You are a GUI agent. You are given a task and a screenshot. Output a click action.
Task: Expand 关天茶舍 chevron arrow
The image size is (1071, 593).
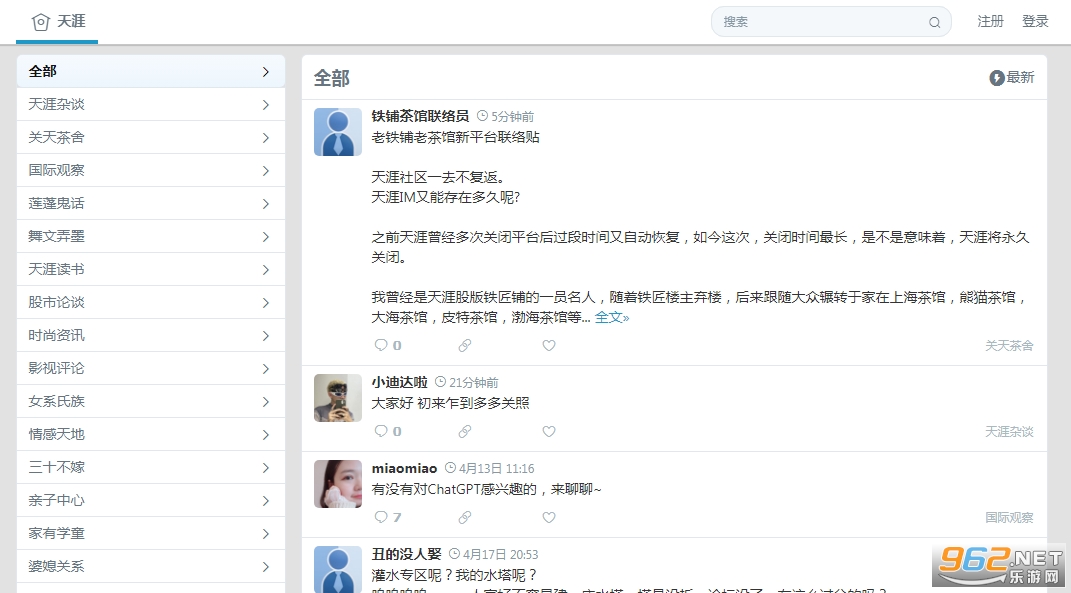(x=266, y=138)
